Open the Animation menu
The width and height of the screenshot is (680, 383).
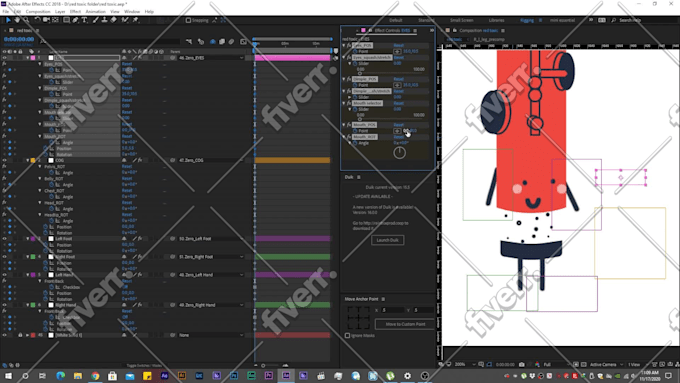coord(95,11)
